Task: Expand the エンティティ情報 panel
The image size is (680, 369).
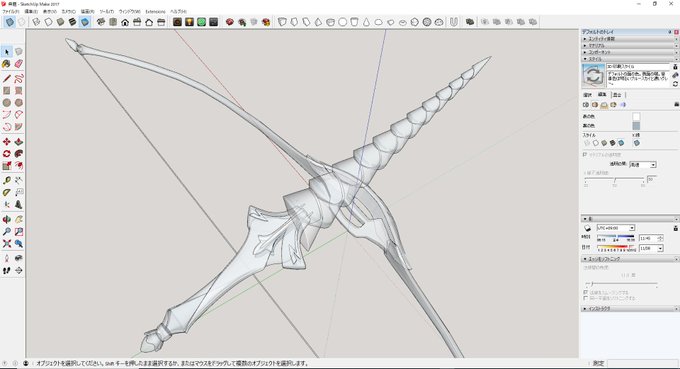Action: pos(630,39)
